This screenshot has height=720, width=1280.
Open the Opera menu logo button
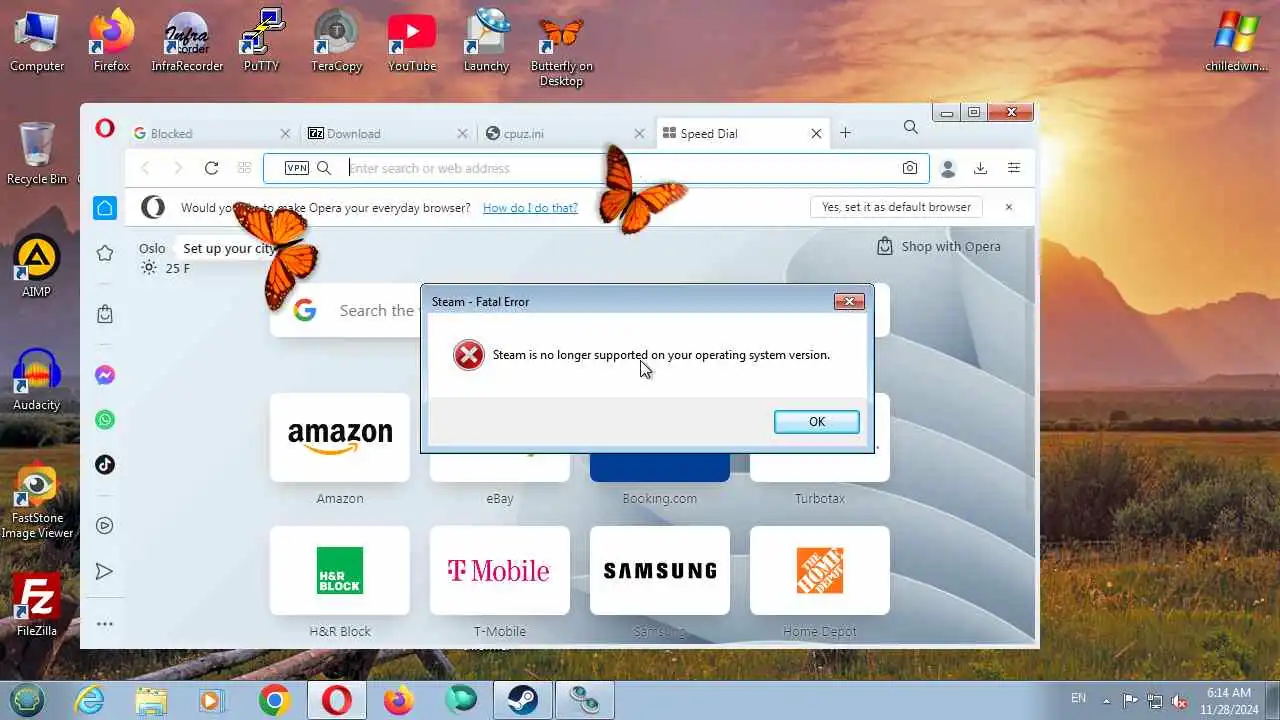point(105,128)
